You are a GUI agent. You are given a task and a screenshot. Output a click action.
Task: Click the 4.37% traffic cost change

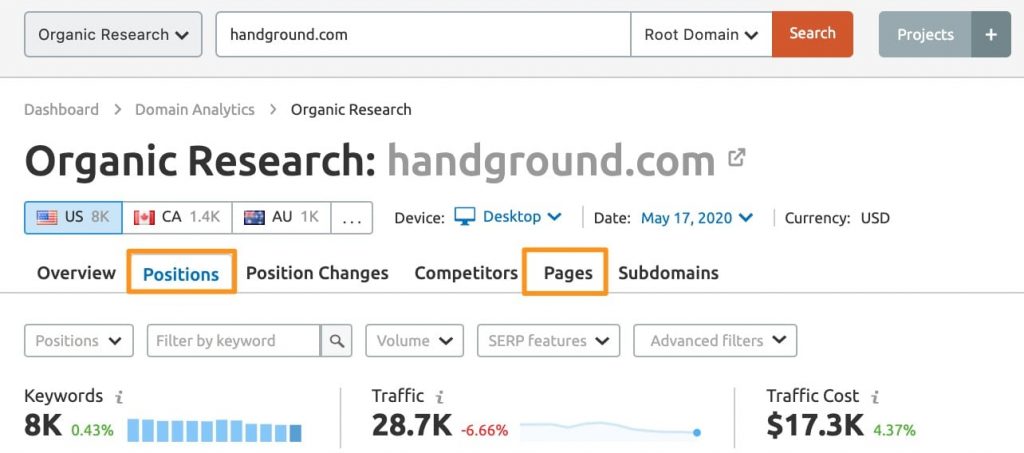tap(897, 431)
